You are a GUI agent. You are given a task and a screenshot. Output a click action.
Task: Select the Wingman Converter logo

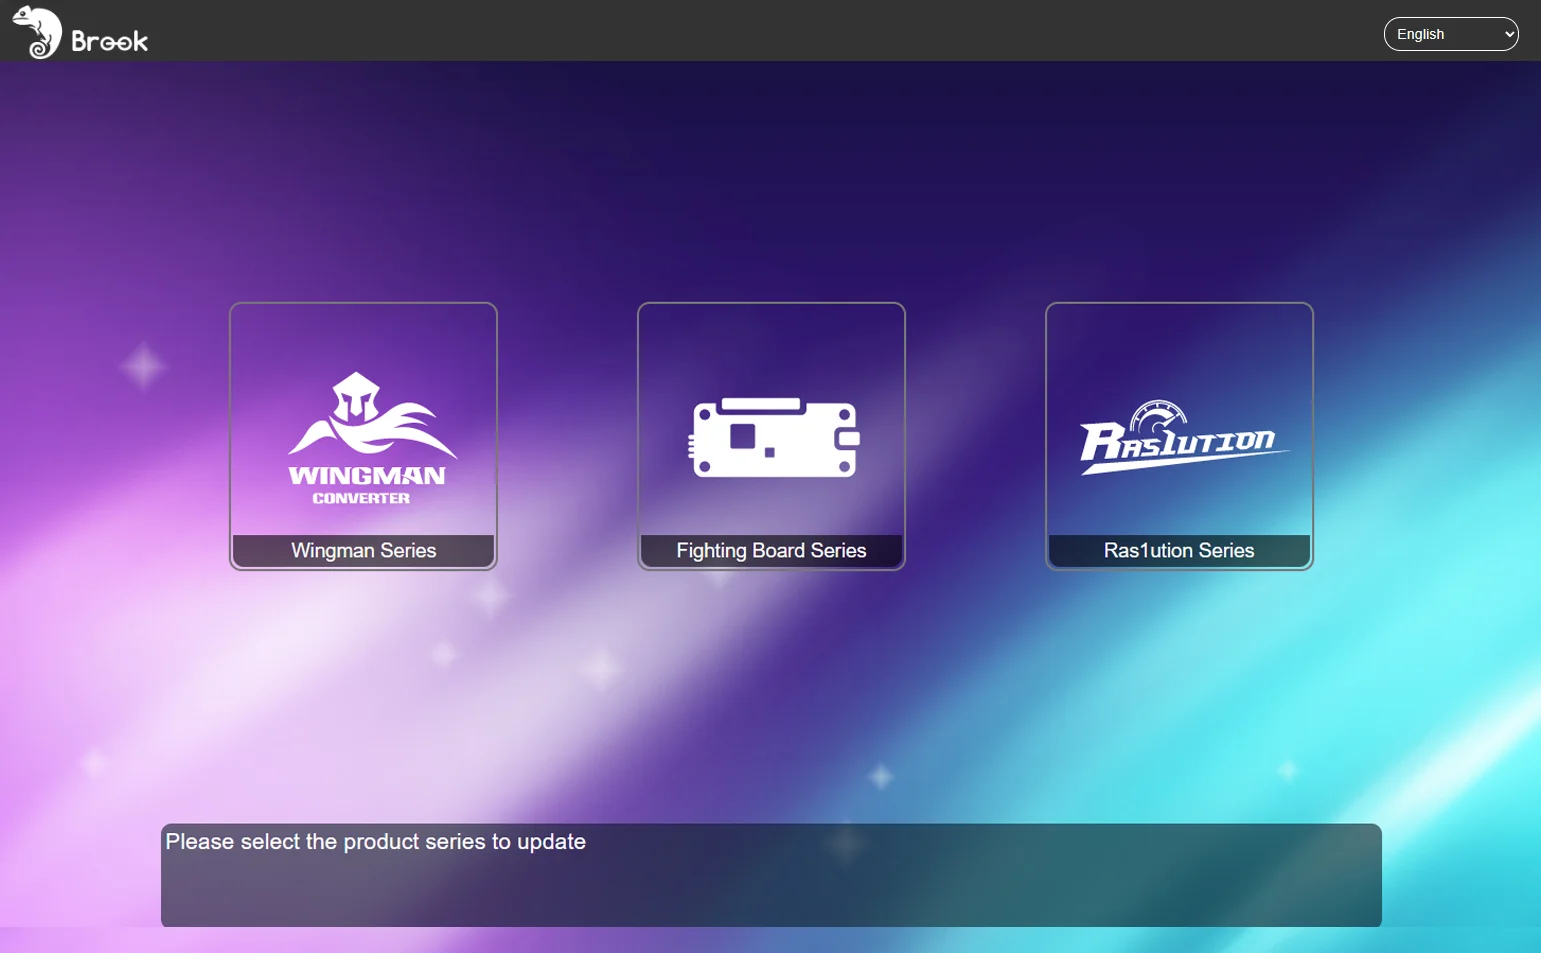pyautogui.click(x=372, y=438)
